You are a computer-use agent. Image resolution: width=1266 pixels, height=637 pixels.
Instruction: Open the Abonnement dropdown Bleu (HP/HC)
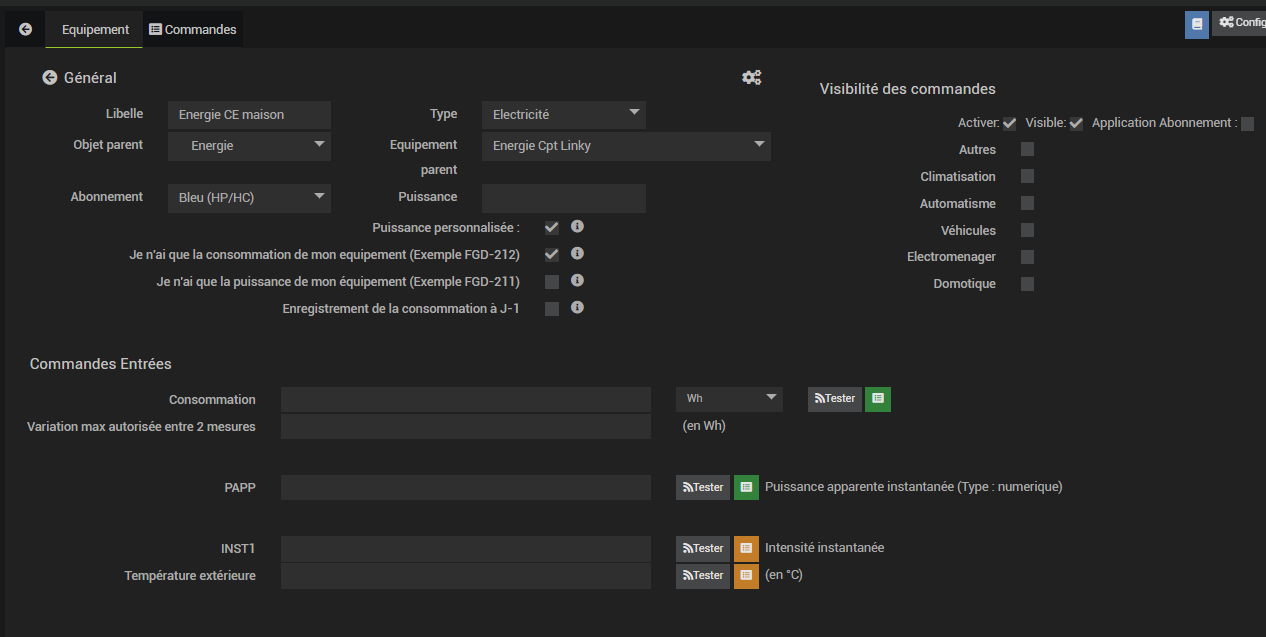249,198
